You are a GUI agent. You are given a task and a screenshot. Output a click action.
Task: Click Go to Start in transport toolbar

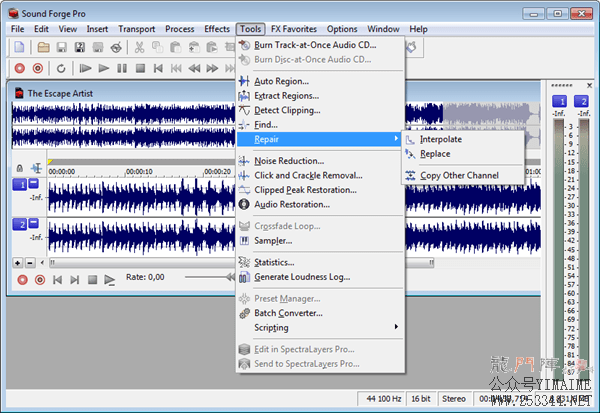pyautogui.click(x=158, y=69)
